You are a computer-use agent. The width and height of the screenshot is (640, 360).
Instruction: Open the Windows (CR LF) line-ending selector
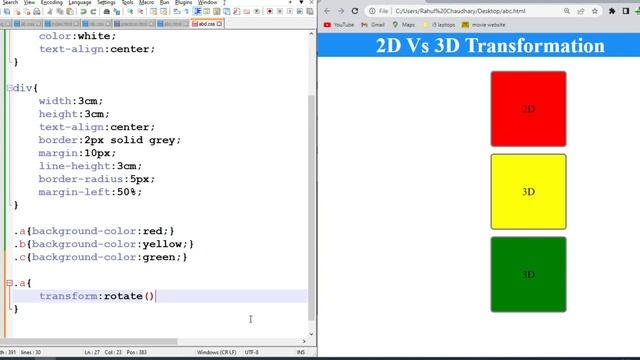(x=216, y=352)
